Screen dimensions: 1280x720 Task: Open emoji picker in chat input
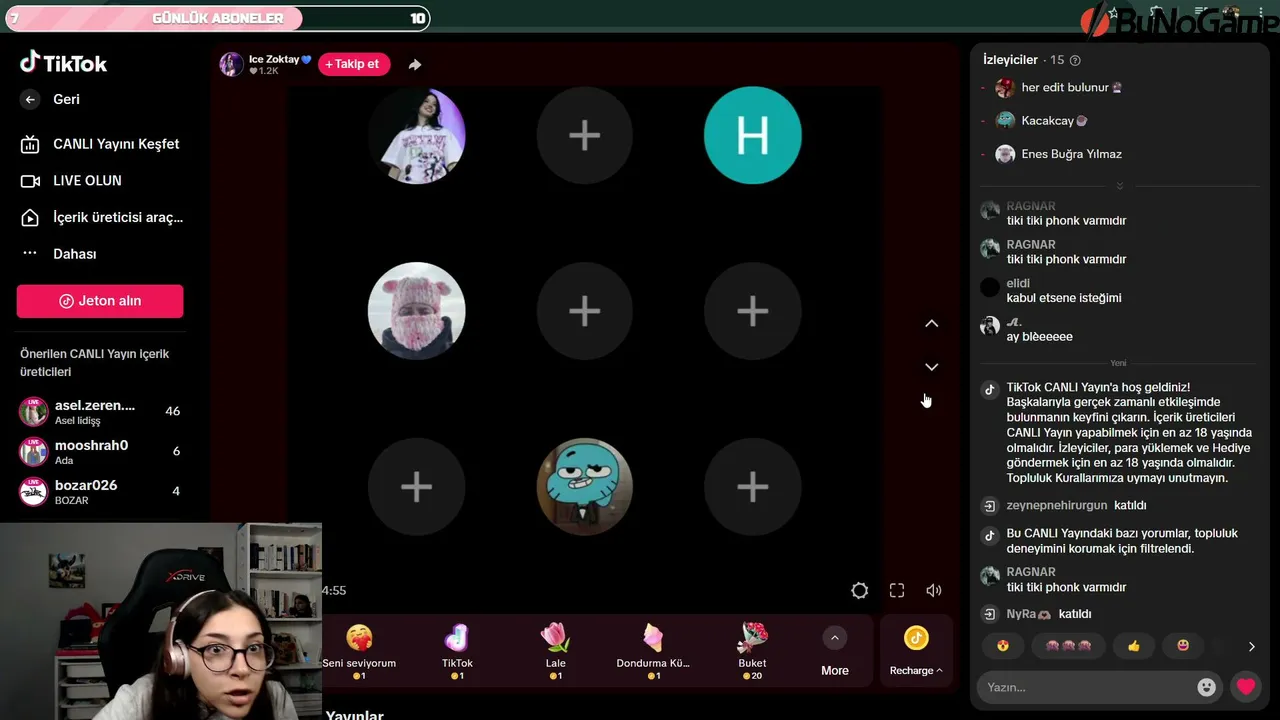[x=1207, y=687]
